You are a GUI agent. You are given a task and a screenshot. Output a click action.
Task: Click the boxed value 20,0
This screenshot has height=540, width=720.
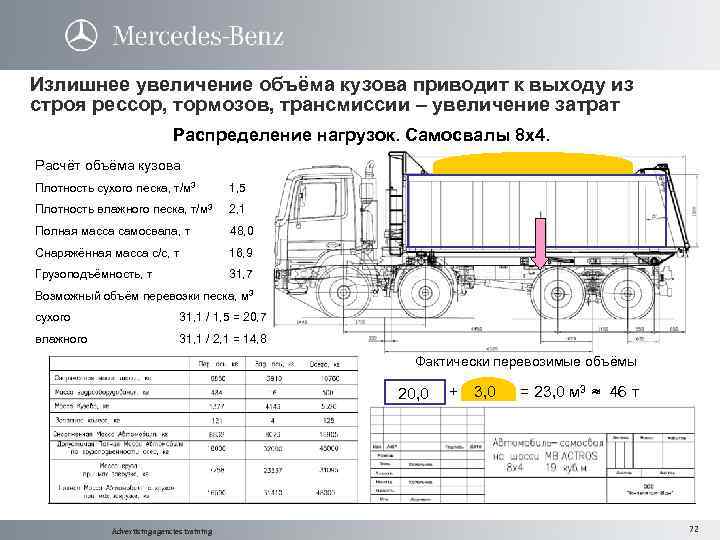[x=415, y=393]
